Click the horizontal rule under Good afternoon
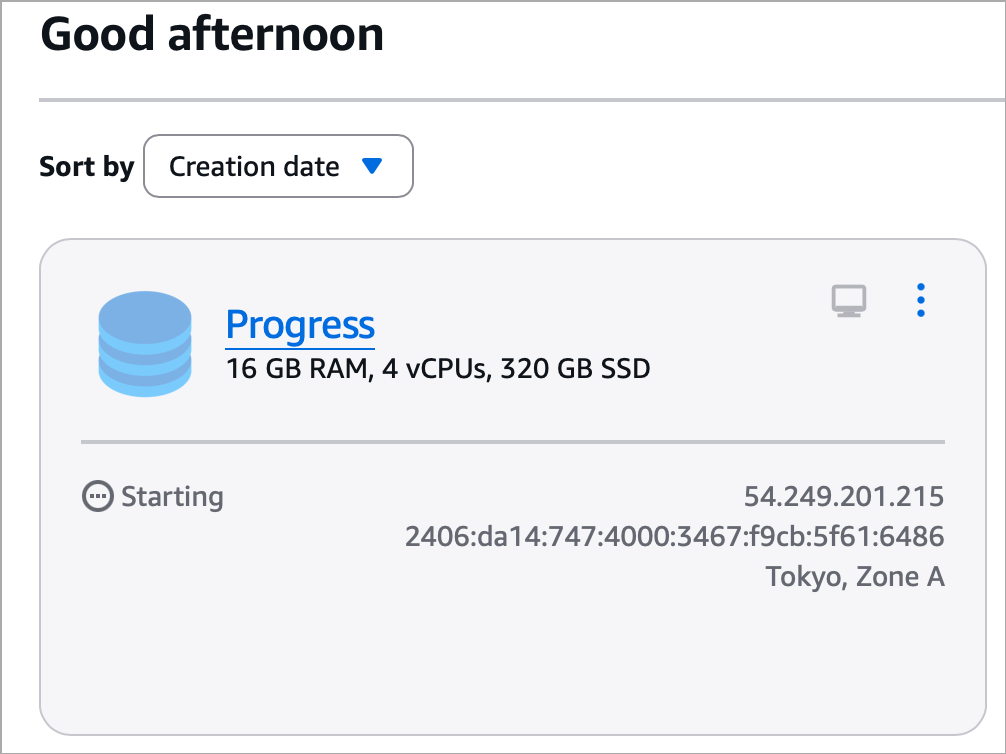The height and width of the screenshot is (754, 1006). click(x=520, y=100)
